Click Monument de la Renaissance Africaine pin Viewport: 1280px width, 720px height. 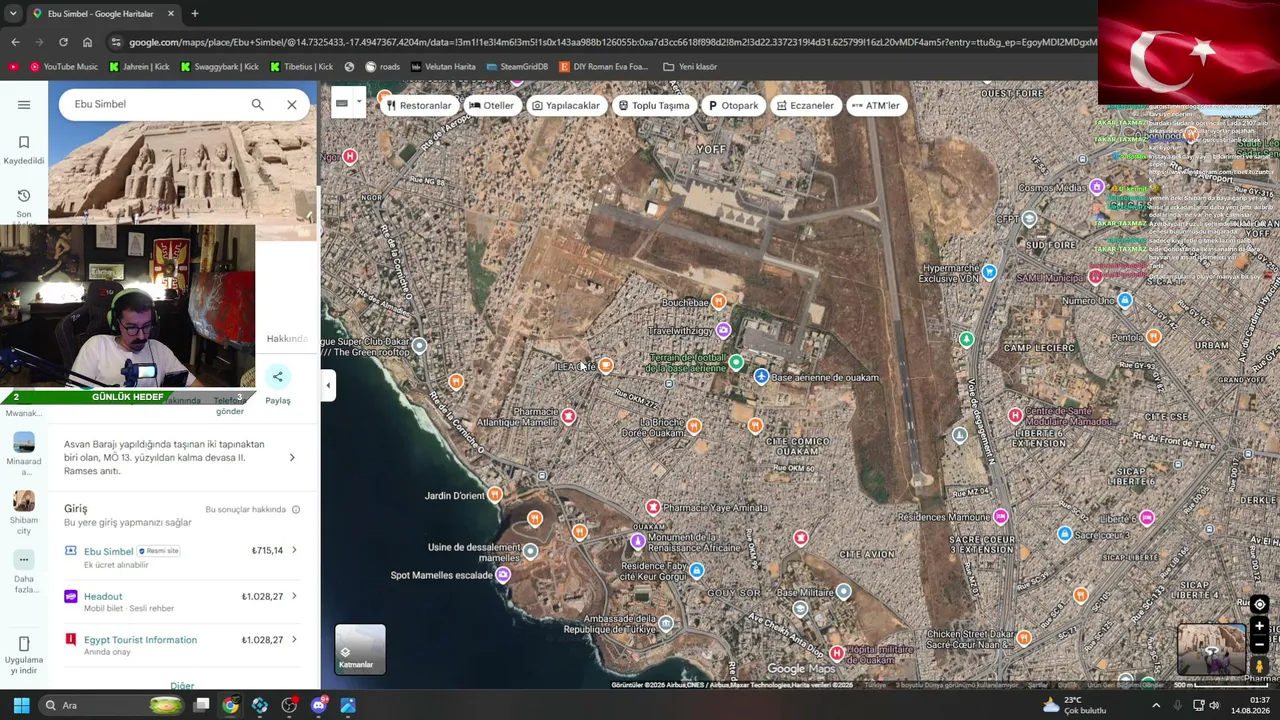coord(638,541)
